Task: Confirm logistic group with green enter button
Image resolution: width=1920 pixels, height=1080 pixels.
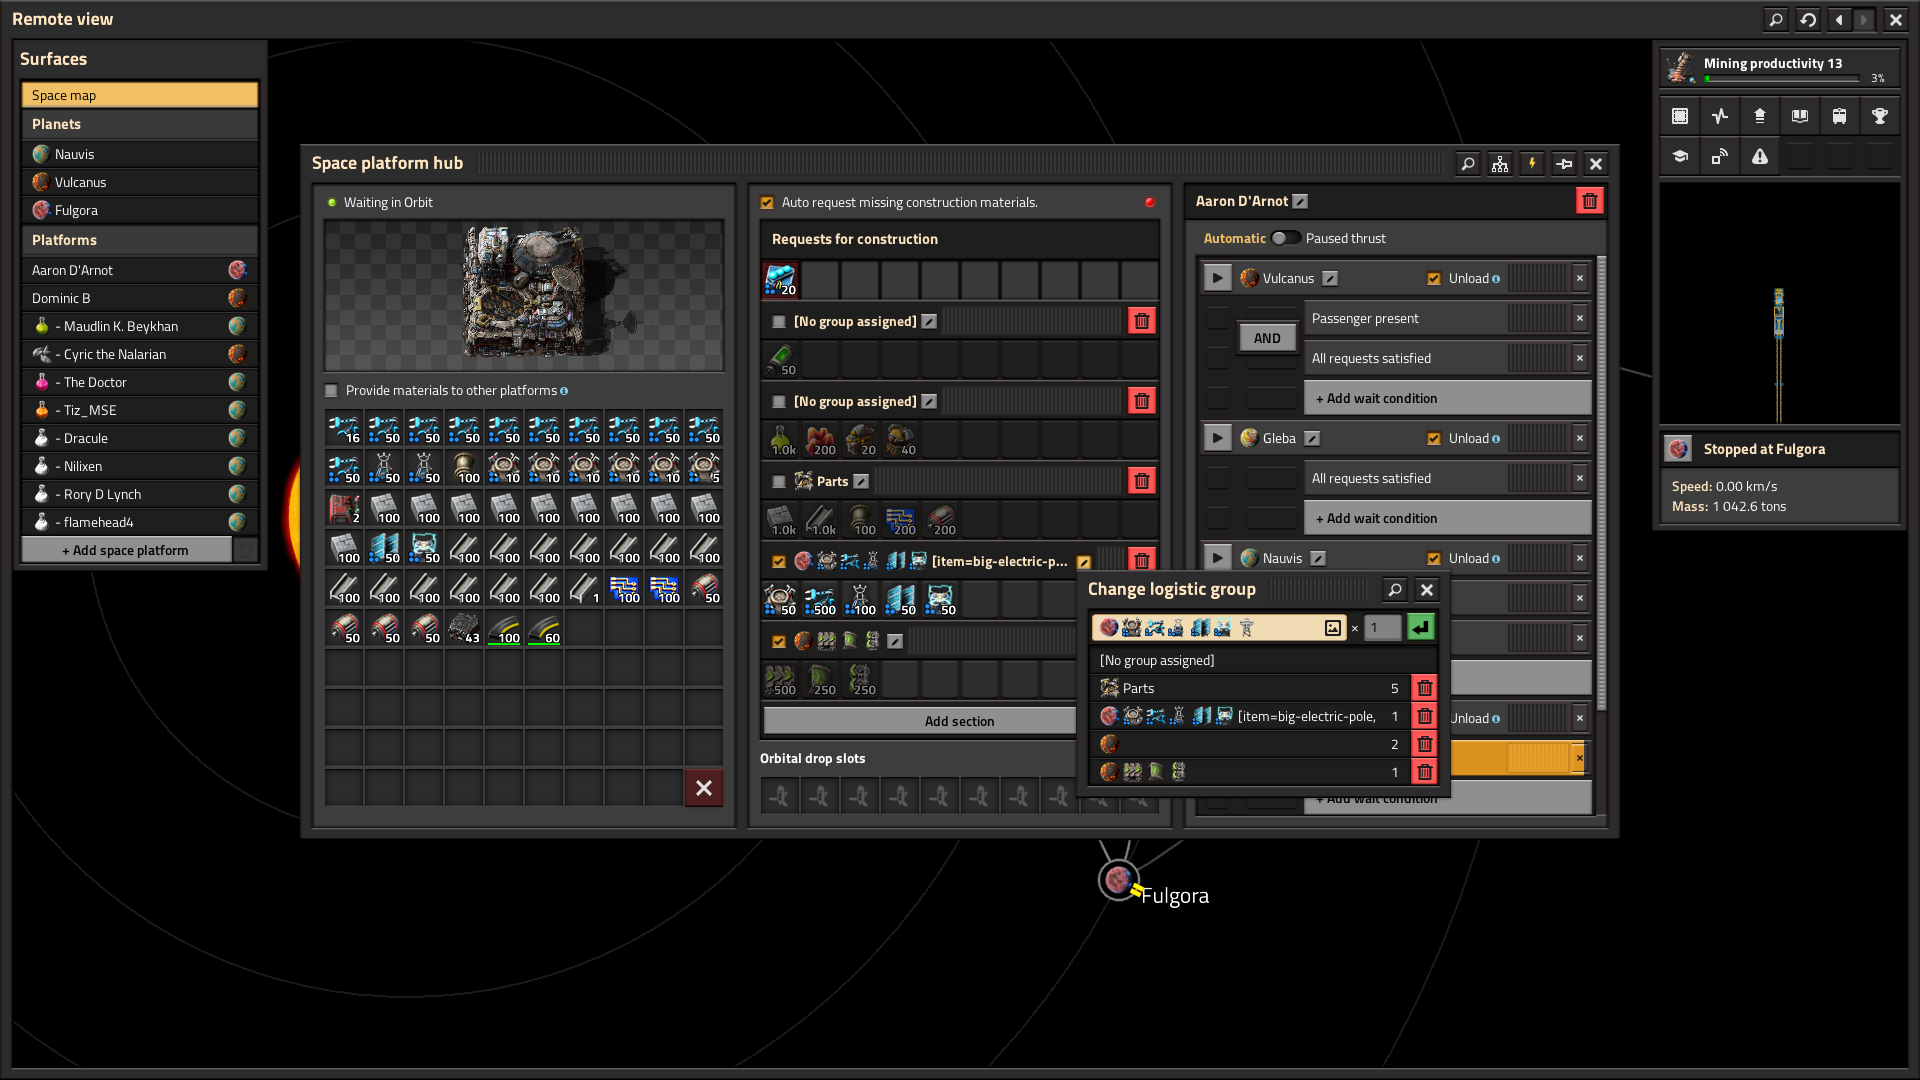Action: tap(1421, 627)
